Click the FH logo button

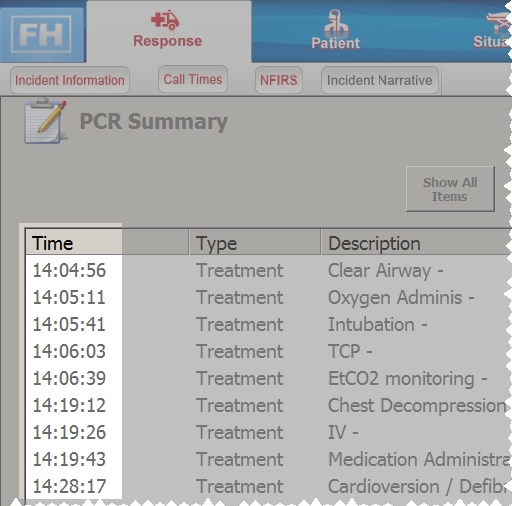pos(42,35)
